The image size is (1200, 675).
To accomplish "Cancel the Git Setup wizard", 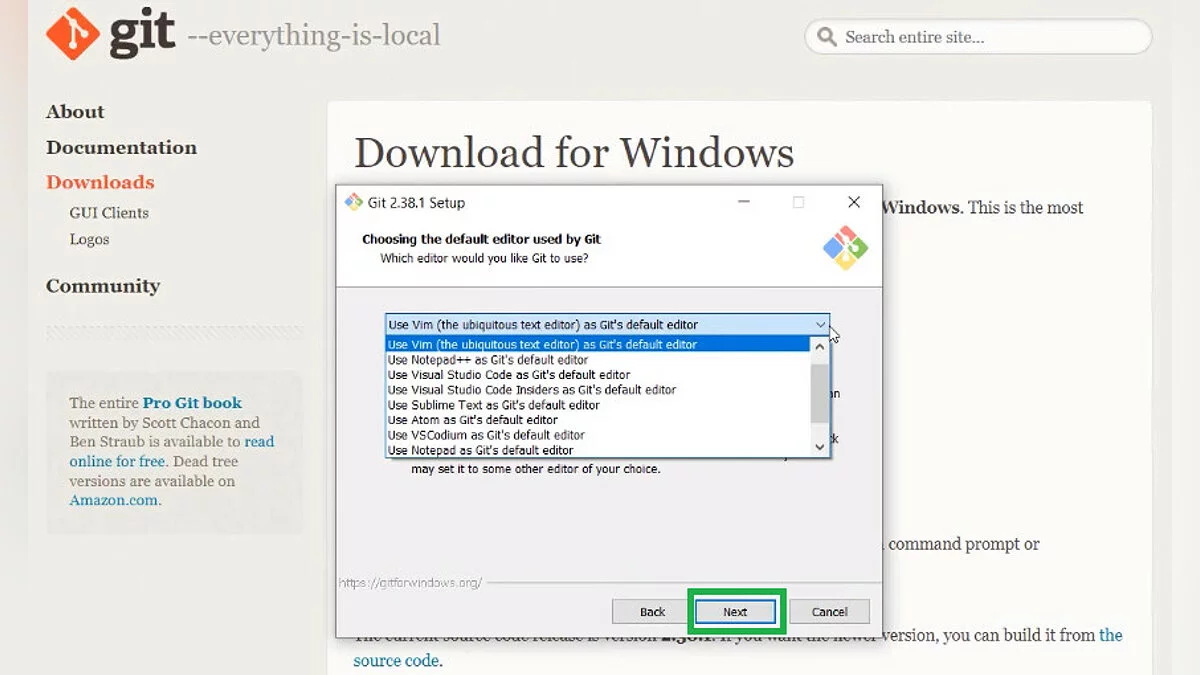I will [829, 612].
